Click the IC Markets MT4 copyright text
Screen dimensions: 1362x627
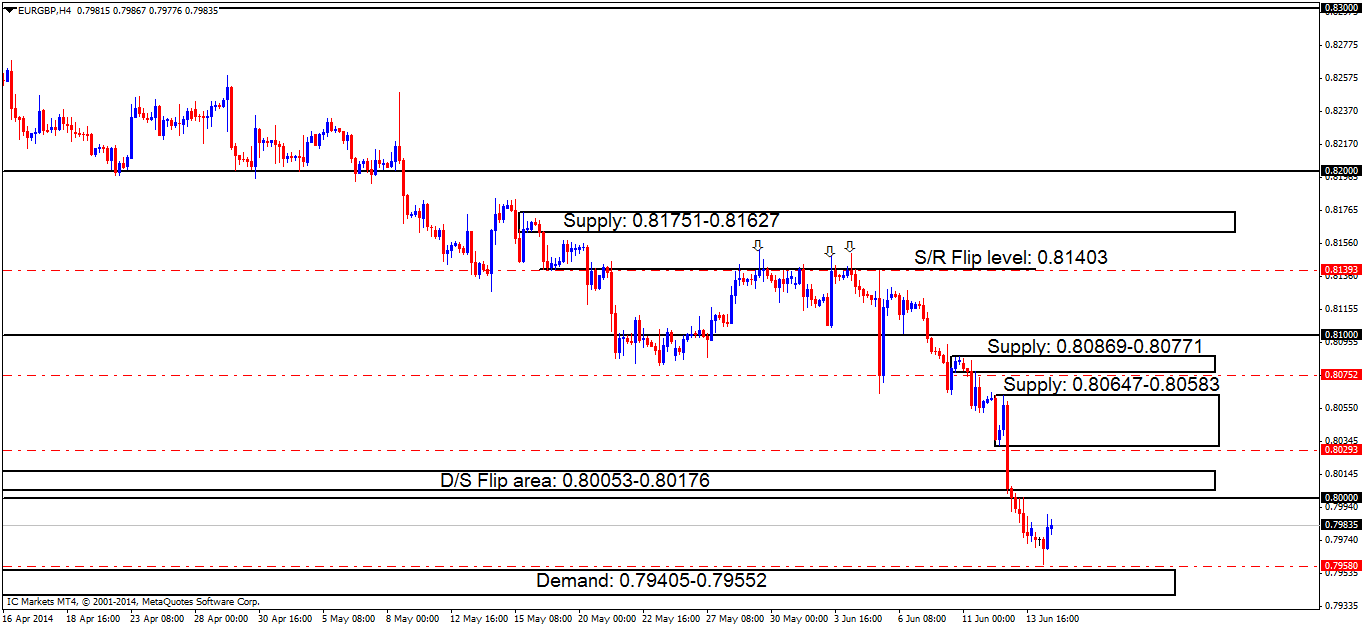click(x=133, y=602)
